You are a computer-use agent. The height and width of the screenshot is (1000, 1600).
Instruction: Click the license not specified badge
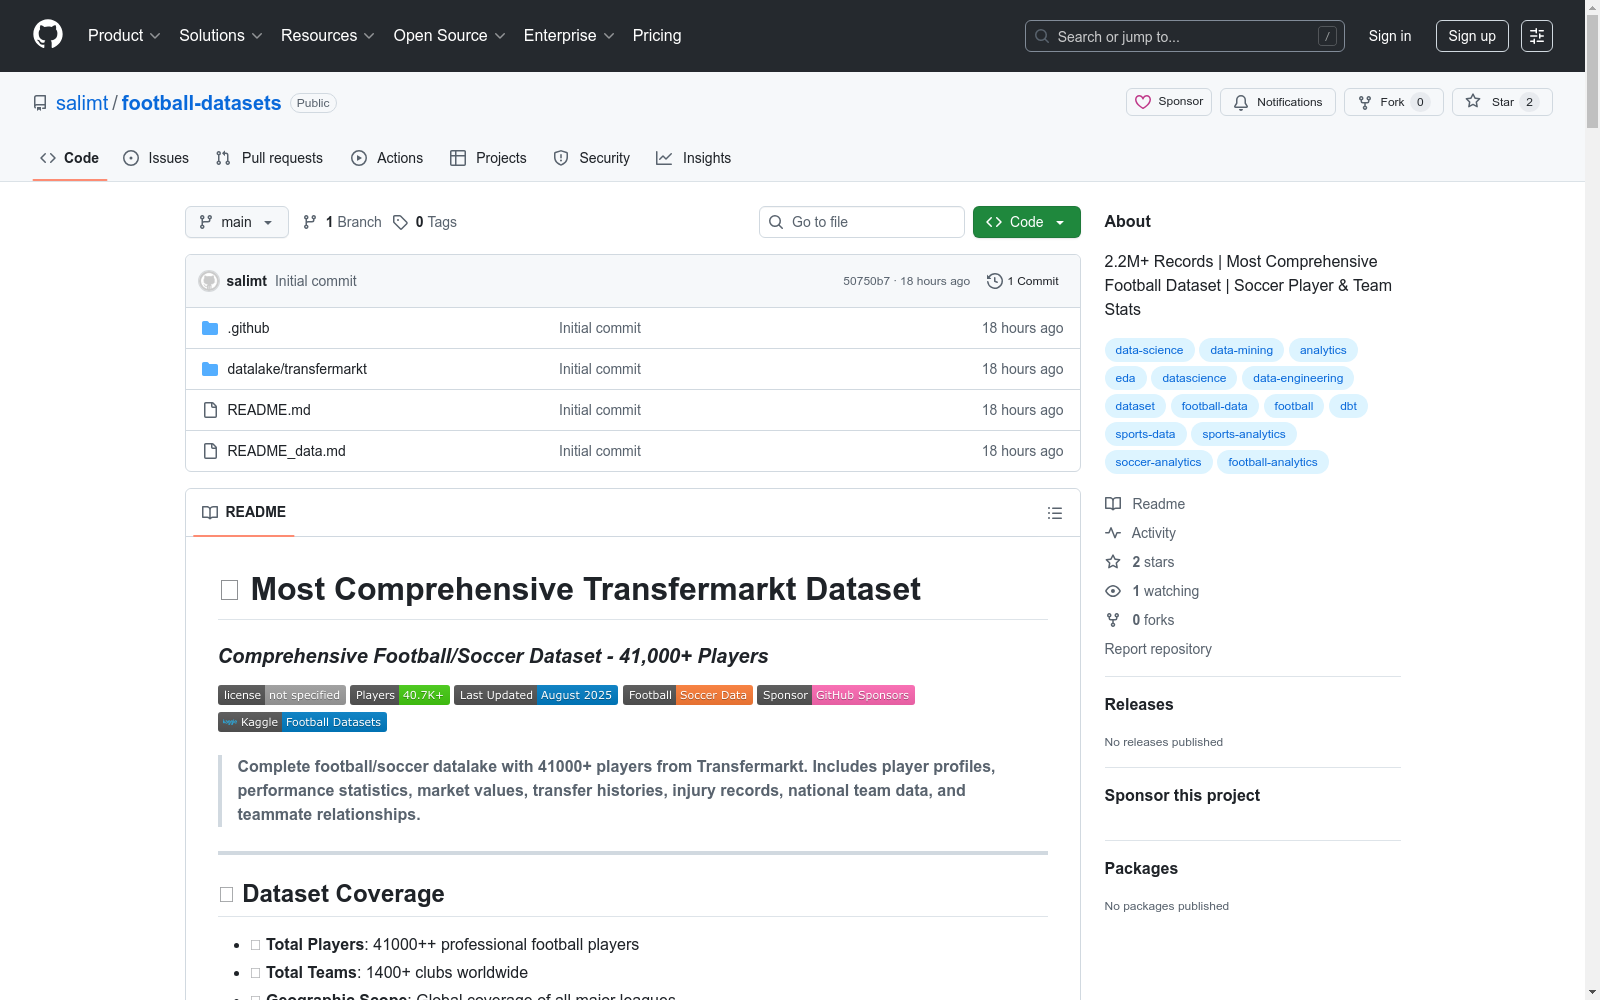pos(282,695)
